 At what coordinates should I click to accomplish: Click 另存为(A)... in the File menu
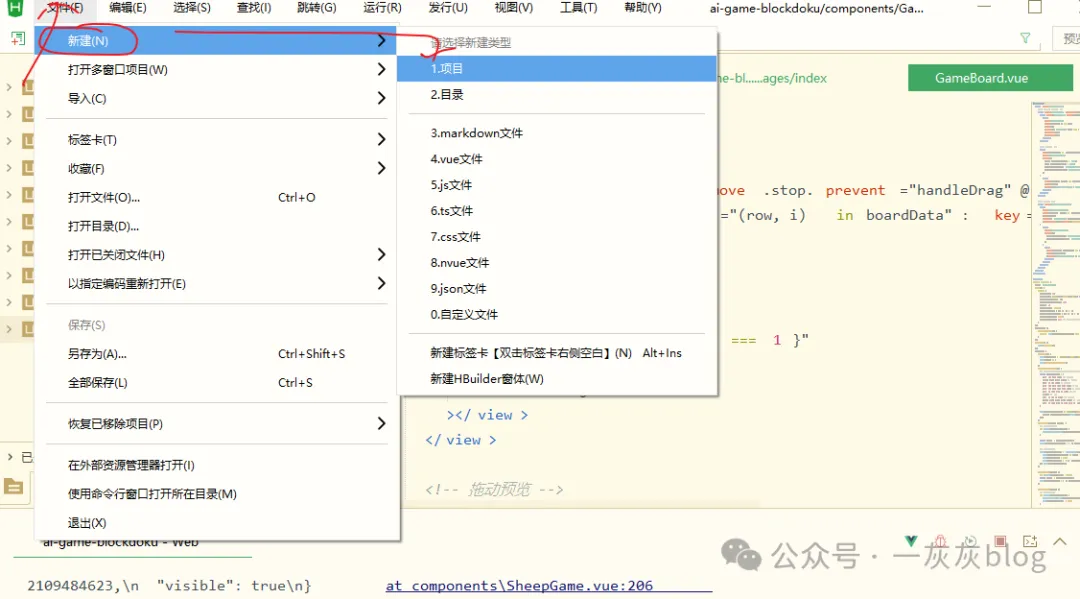97,354
